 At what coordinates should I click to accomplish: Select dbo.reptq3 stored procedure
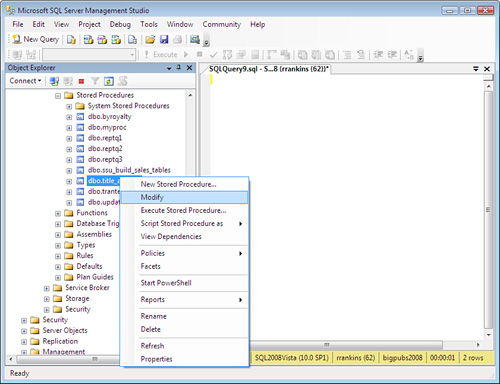[105, 159]
